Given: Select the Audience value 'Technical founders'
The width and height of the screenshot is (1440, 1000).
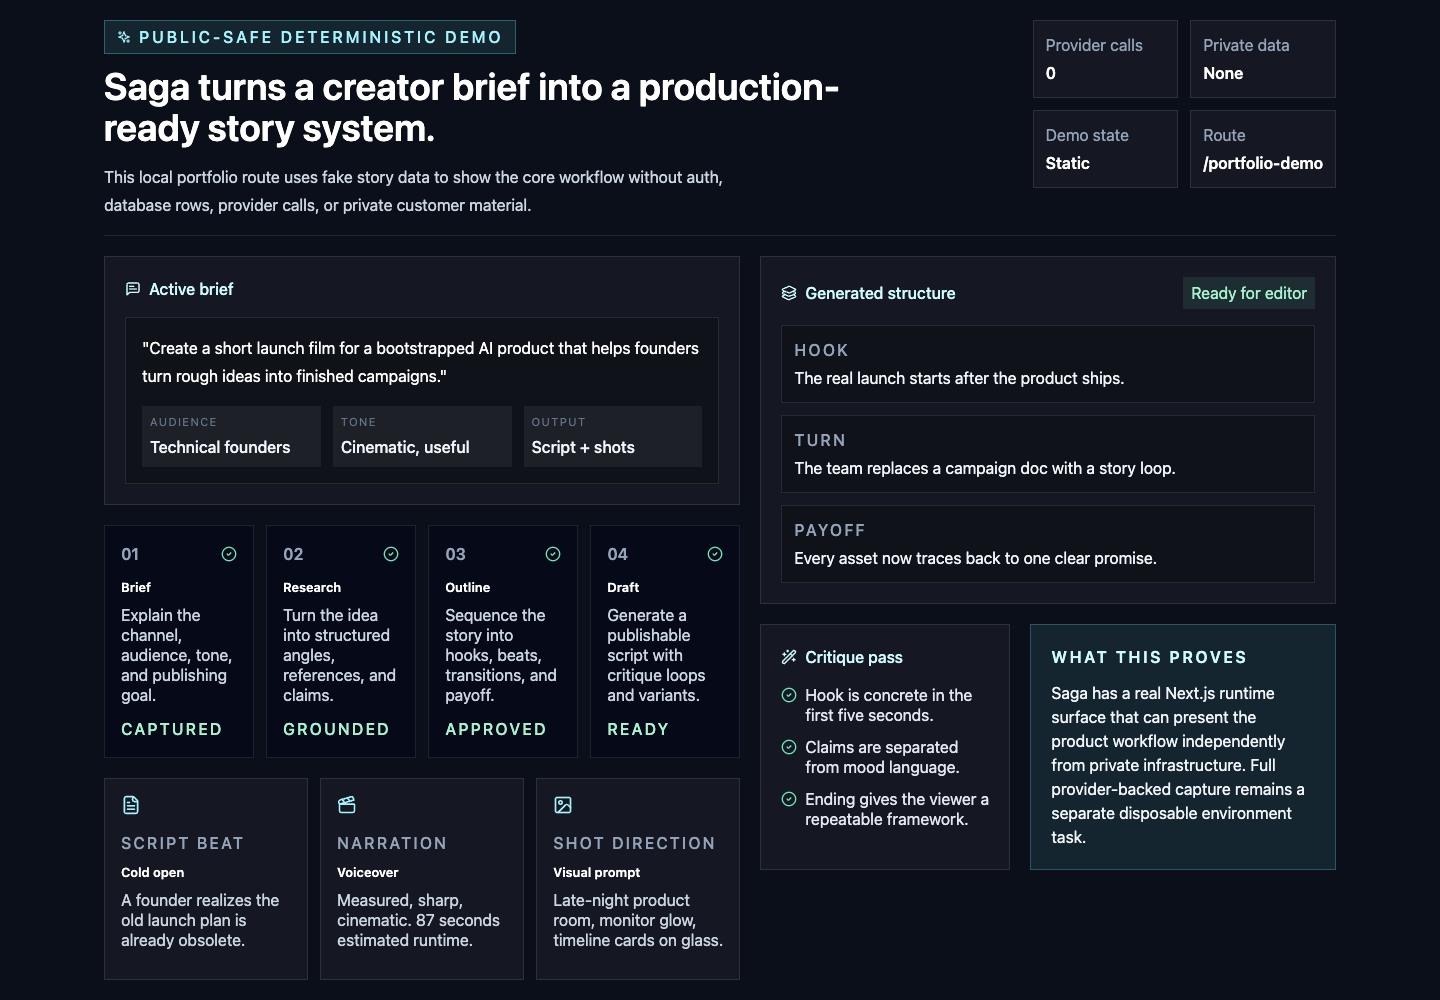Looking at the screenshot, I should tap(220, 447).
